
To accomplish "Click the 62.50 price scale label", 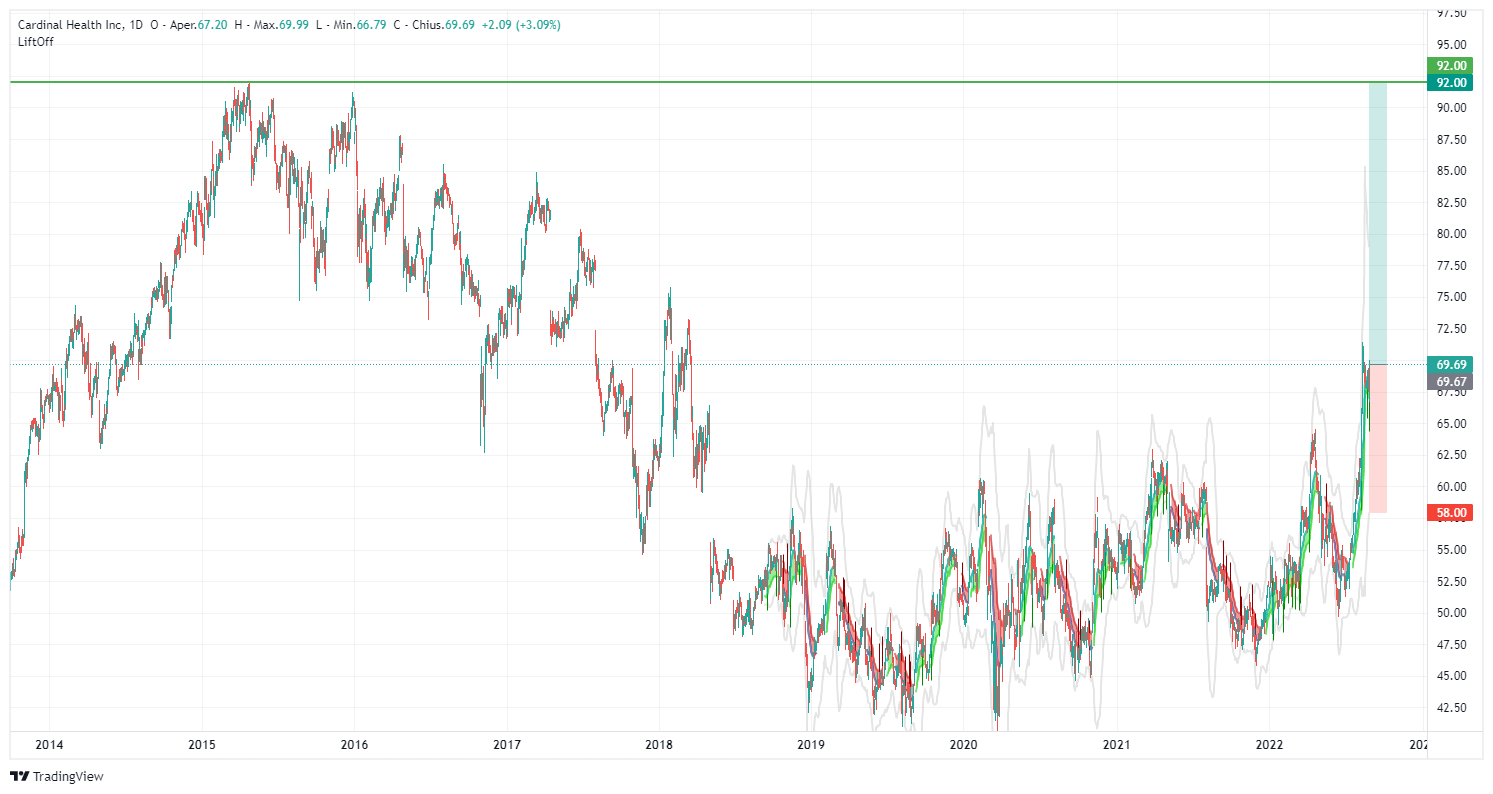I will tap(1451, 455).
